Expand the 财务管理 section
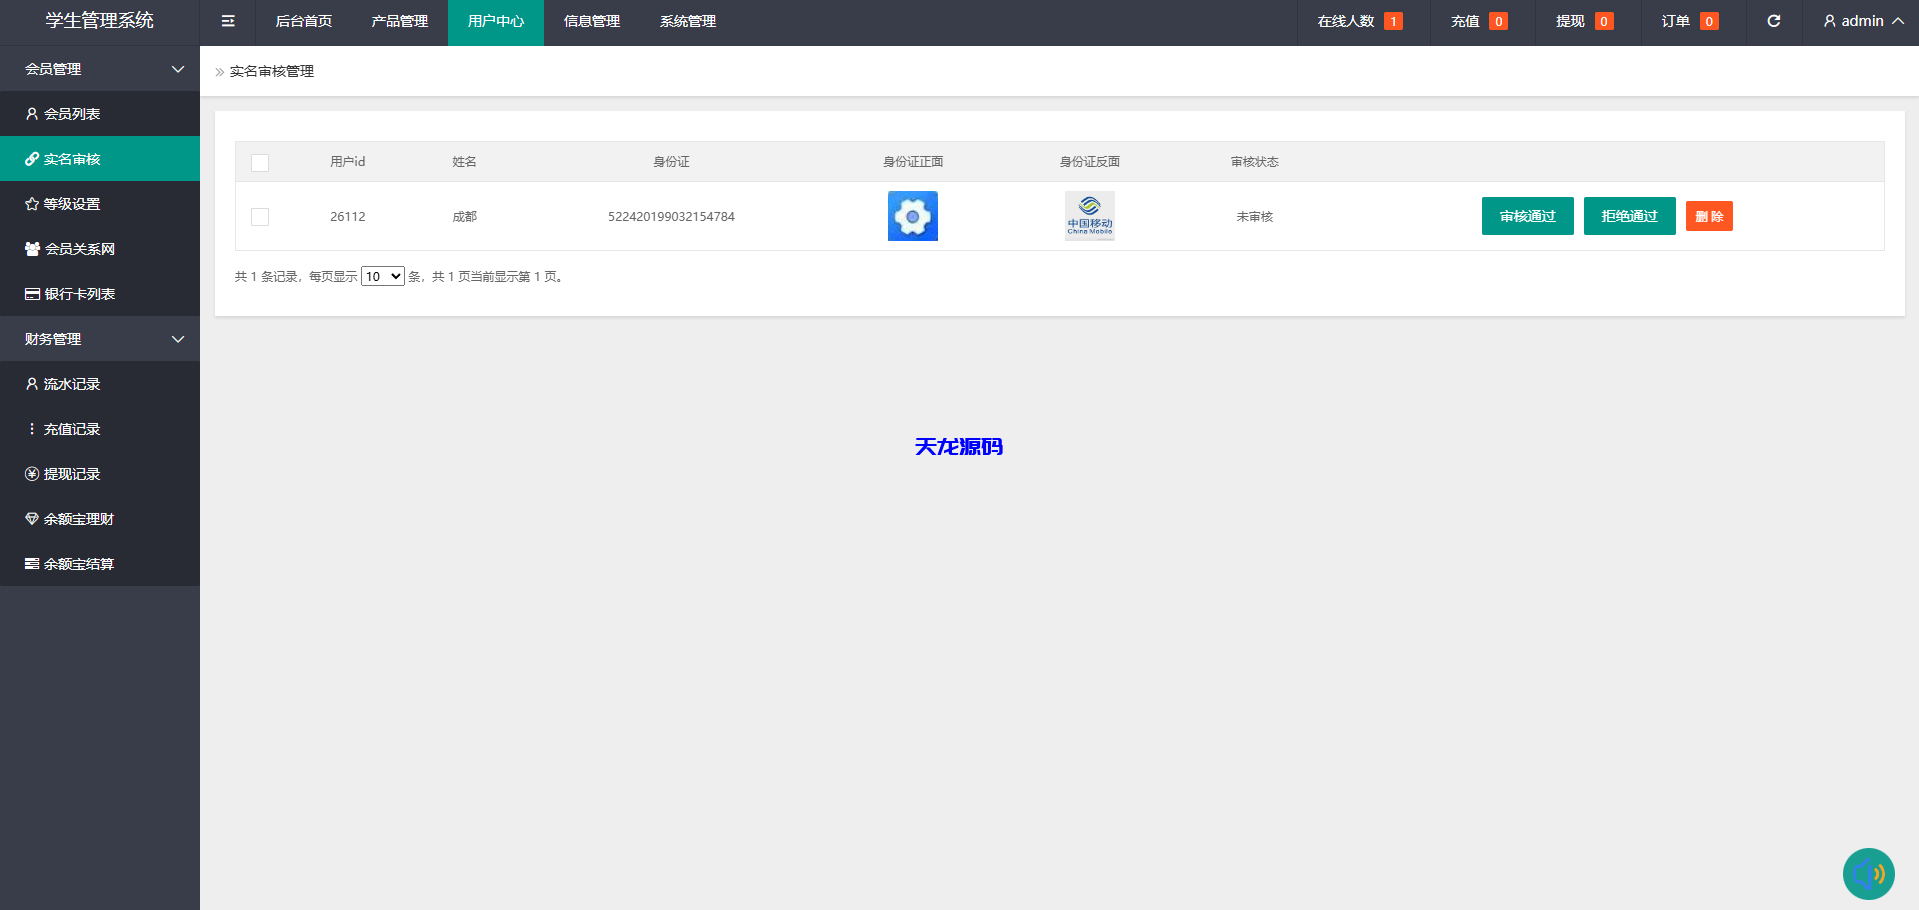The width and height of the screenshot is (1919, 910). coord(100,338)
